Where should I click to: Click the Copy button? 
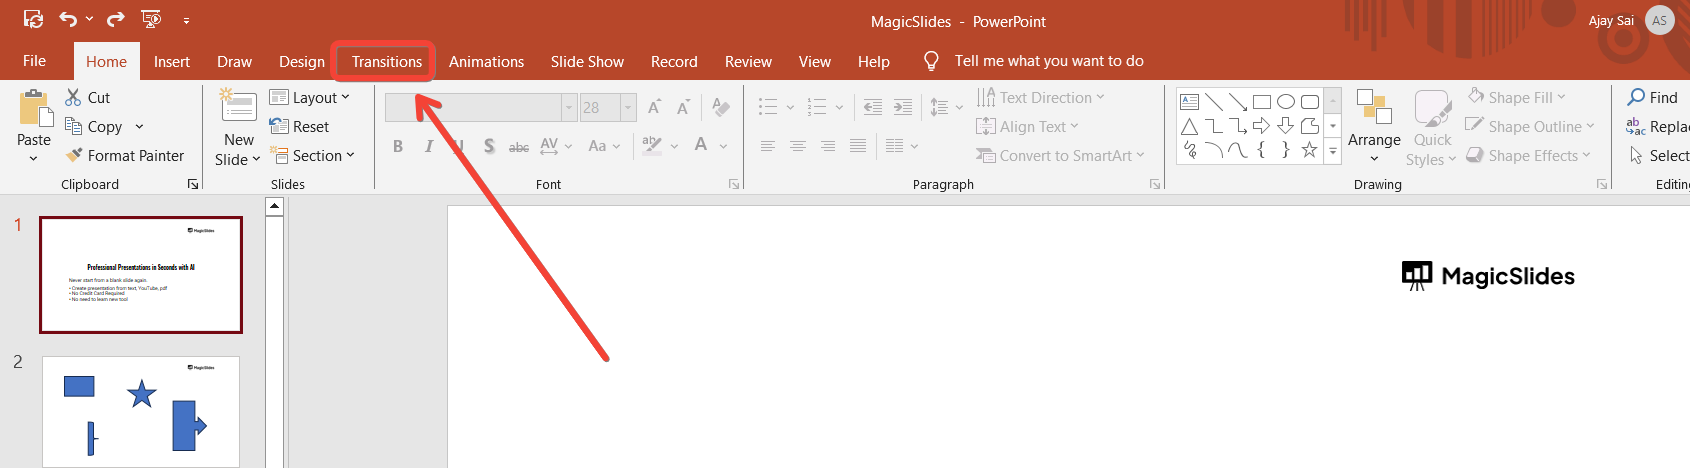pos(93,126)
